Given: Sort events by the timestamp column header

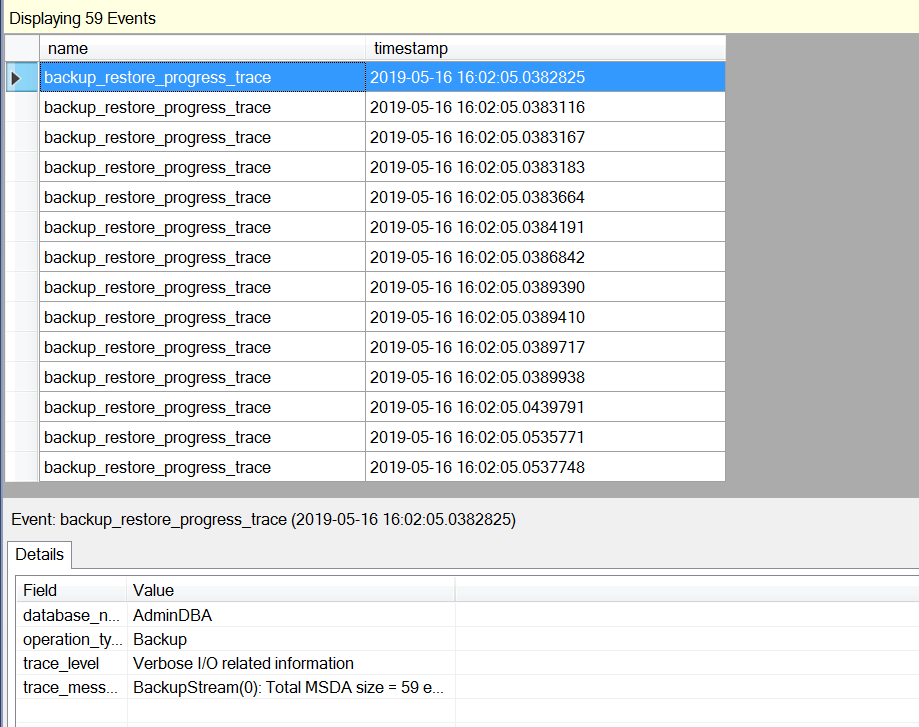Looking at the screenshot, I should [545, 48].
